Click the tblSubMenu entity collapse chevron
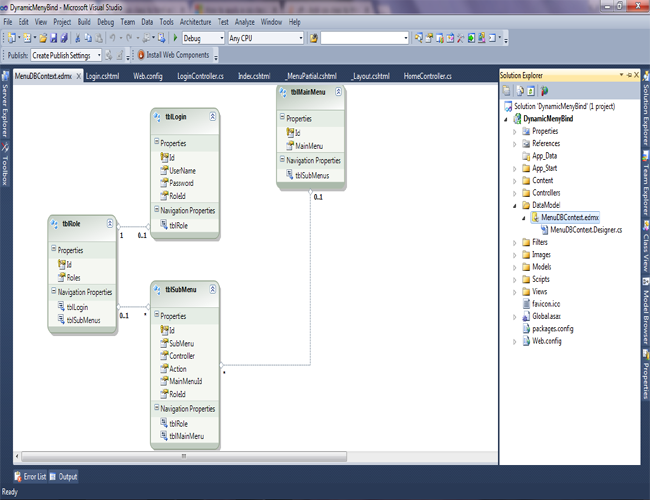Screen dimensions: 650x500 [x=213, y=289]
